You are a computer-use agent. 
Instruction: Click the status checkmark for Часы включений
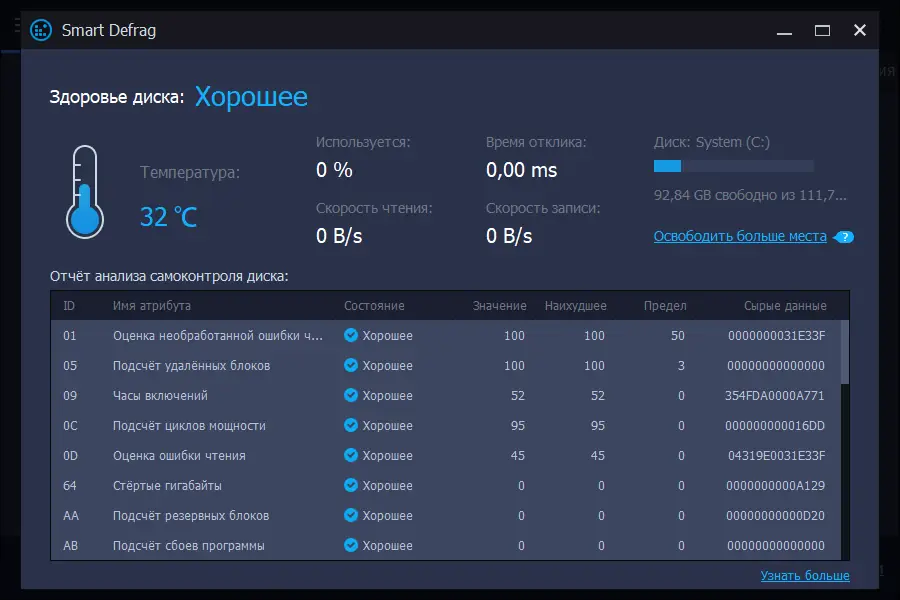pos(350,396)
